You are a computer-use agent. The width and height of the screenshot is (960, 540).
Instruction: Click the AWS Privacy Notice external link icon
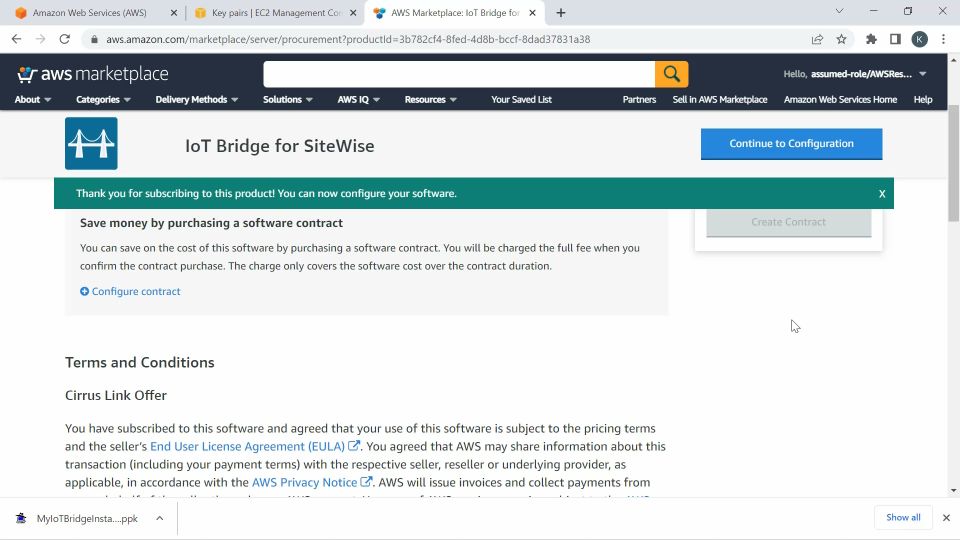[x=366, y=482]
